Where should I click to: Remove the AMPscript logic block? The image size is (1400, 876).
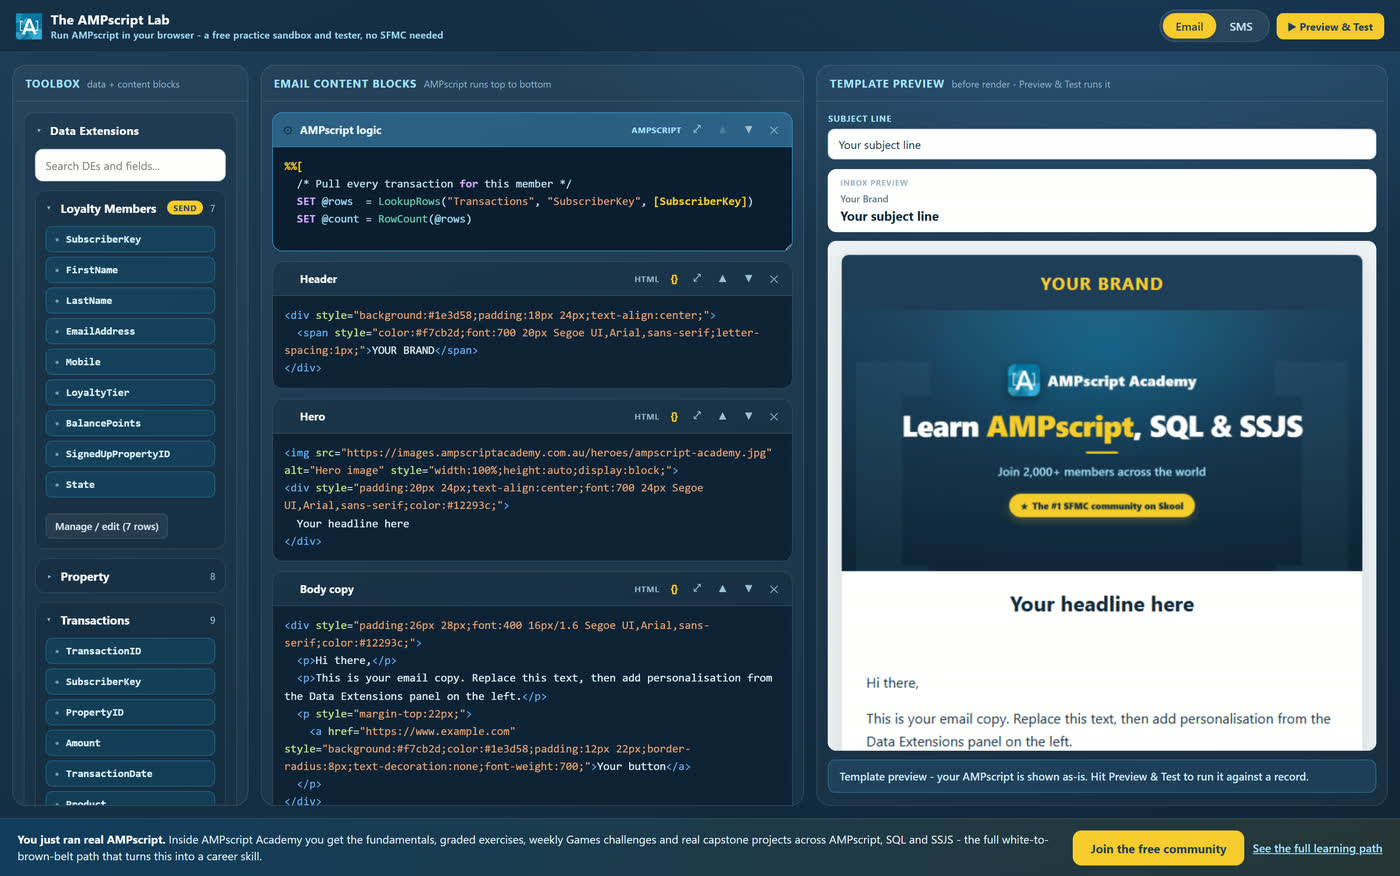click(774, 130)
